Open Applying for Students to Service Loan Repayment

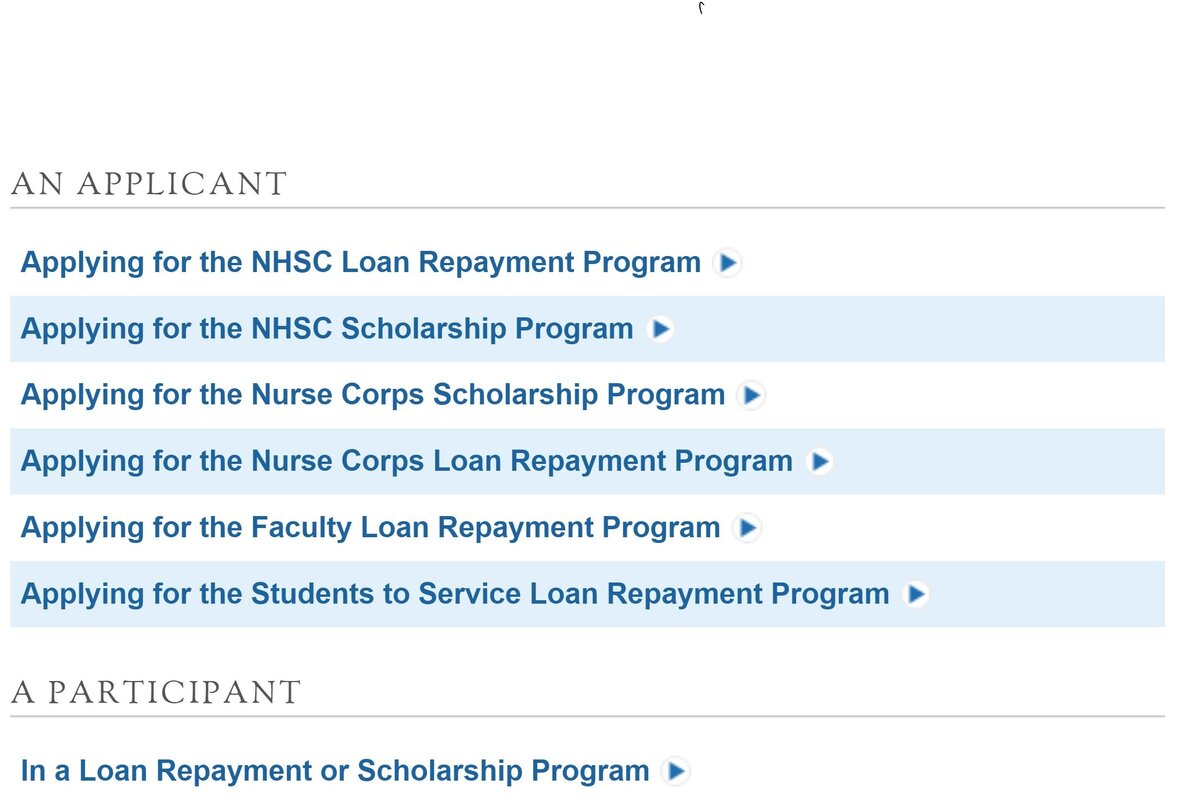point(455,594)
